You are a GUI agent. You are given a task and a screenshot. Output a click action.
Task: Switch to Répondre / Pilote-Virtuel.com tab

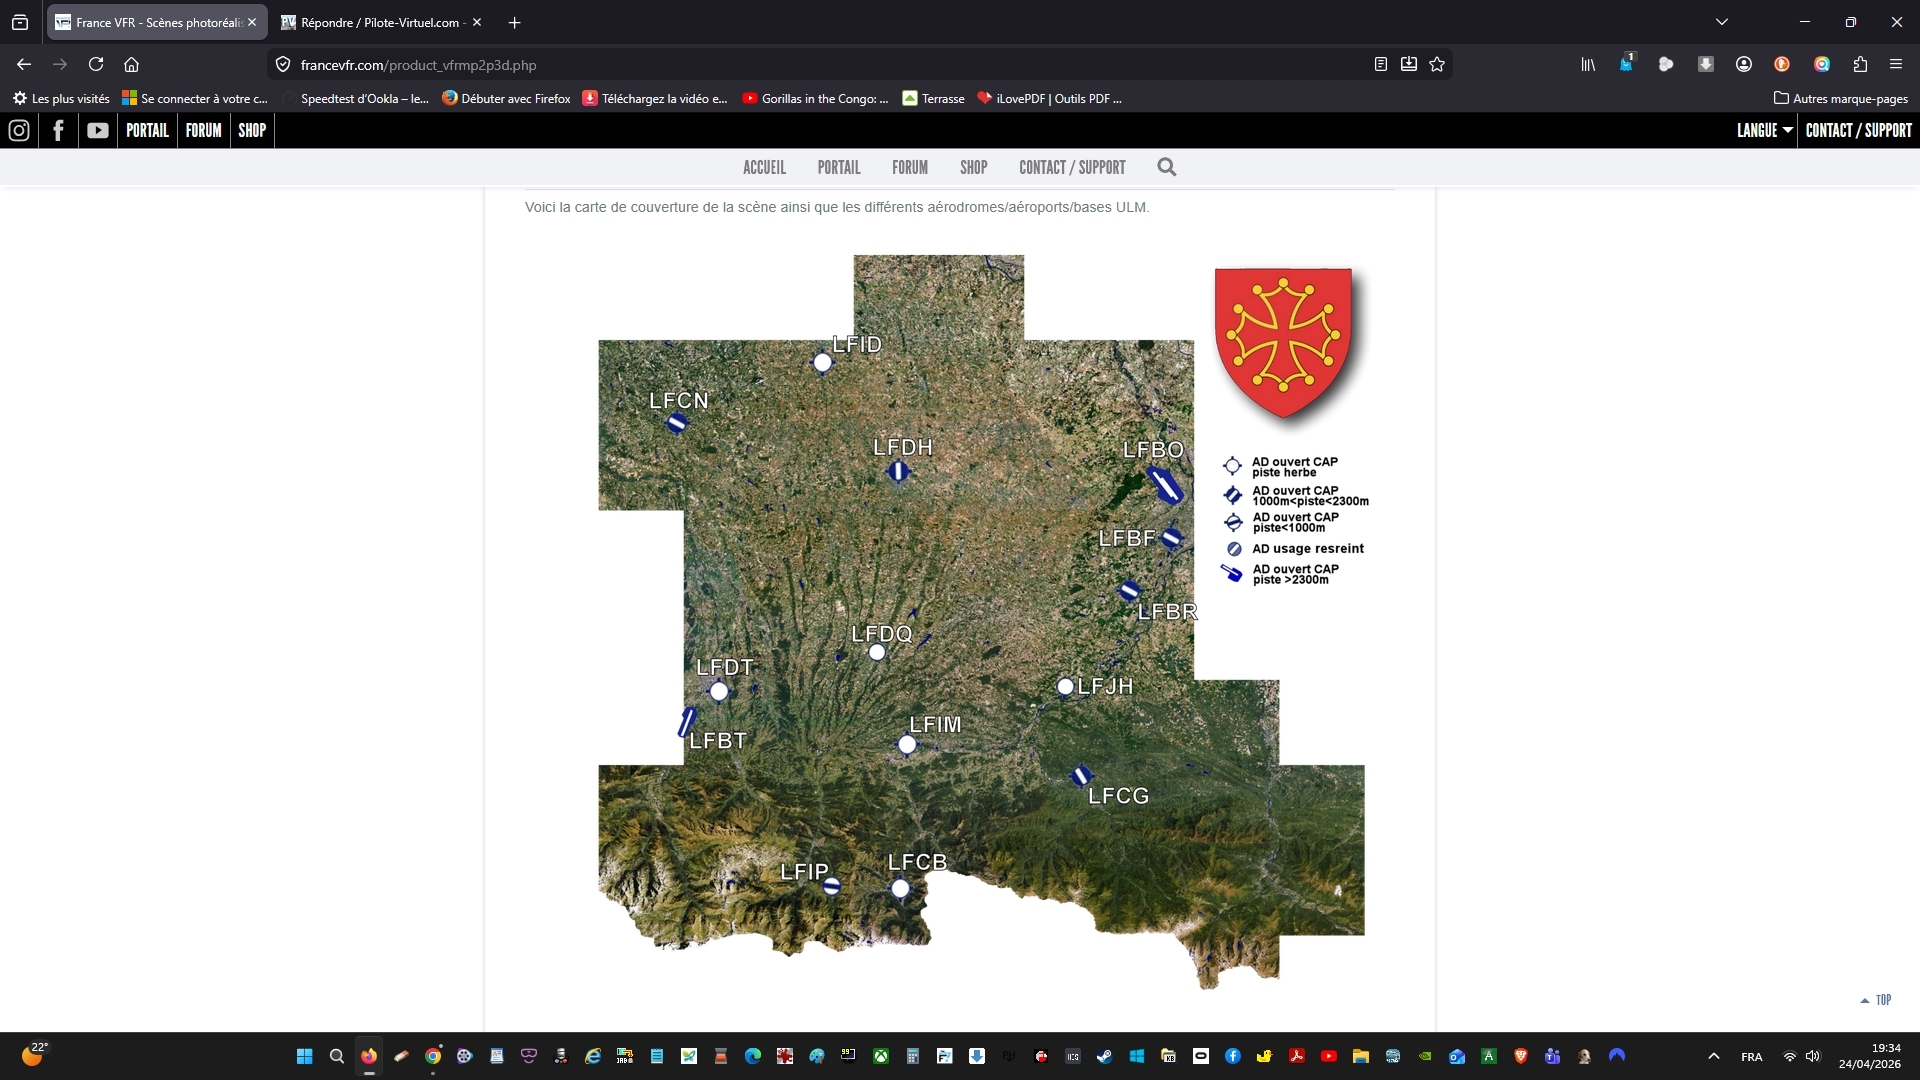[x=380, y=22]
